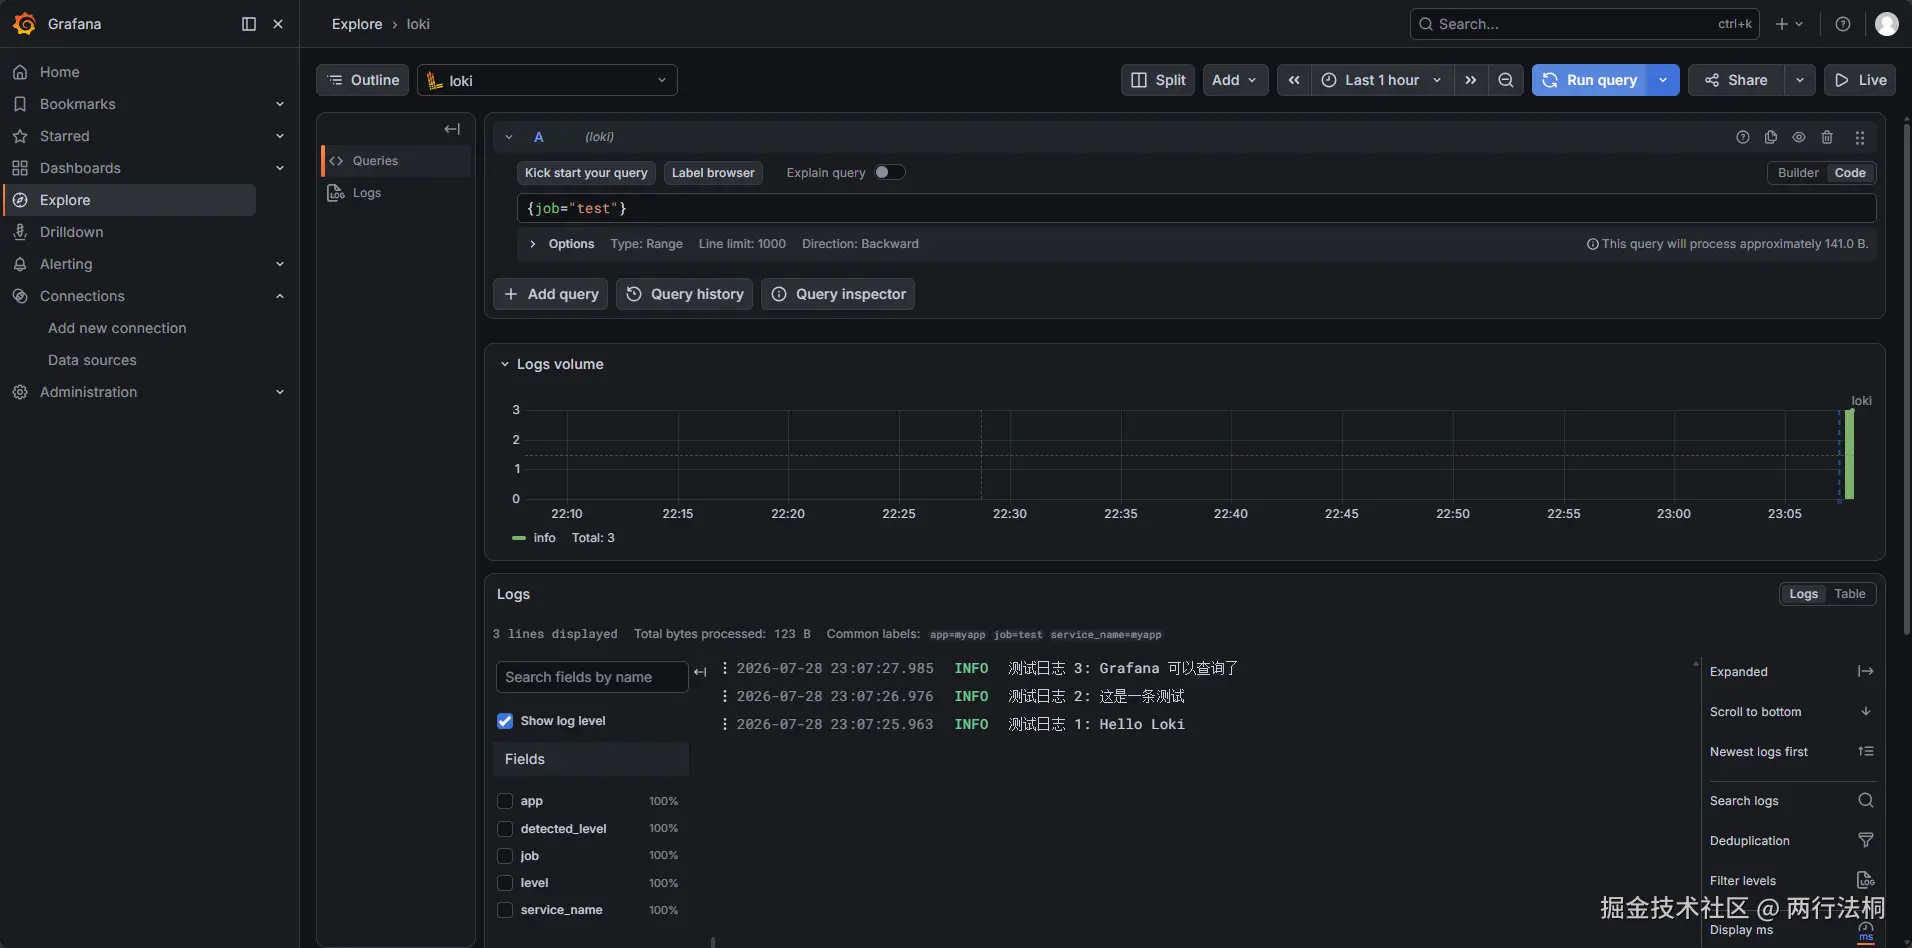This screenshot has width=1912, height=948.
Task: Open Search logs magnifier
Action: (x=1865, y=800)
